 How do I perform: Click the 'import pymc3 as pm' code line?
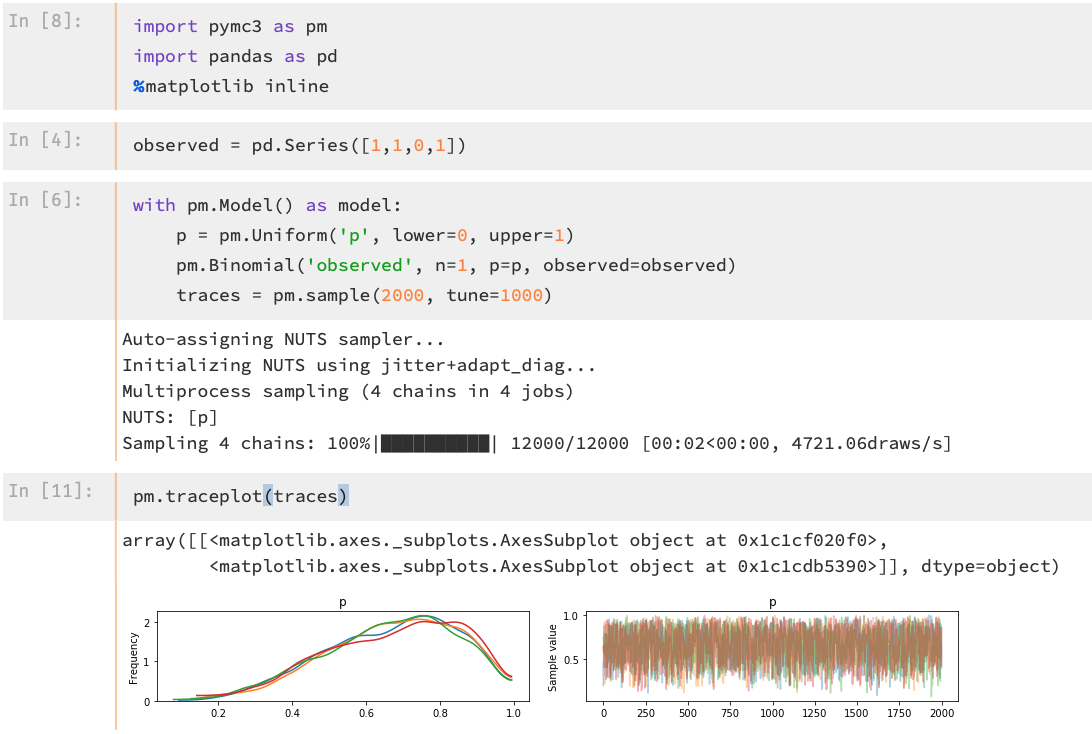tap(230, 26)
